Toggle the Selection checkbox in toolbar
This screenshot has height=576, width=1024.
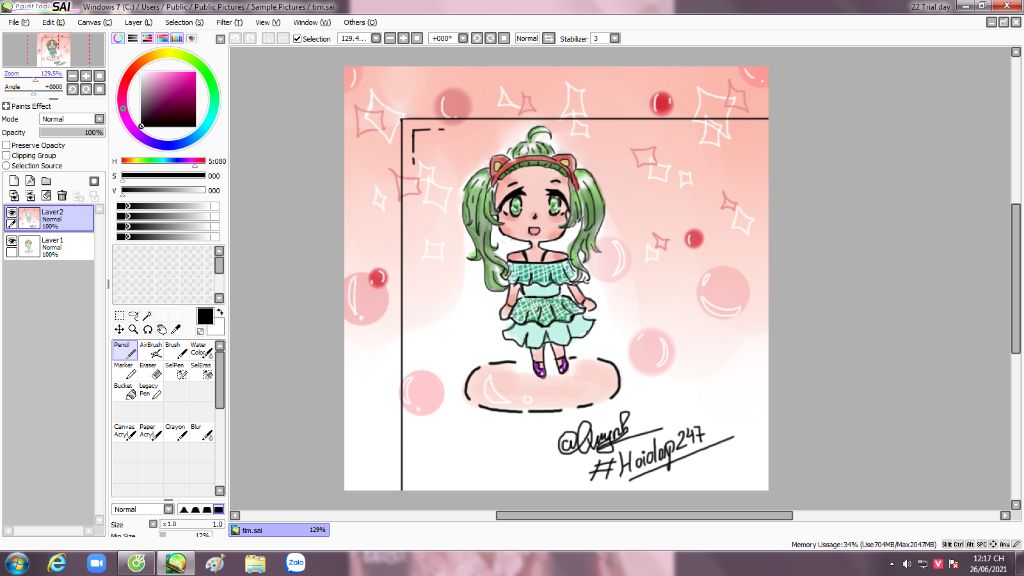[x=297, y=39]
